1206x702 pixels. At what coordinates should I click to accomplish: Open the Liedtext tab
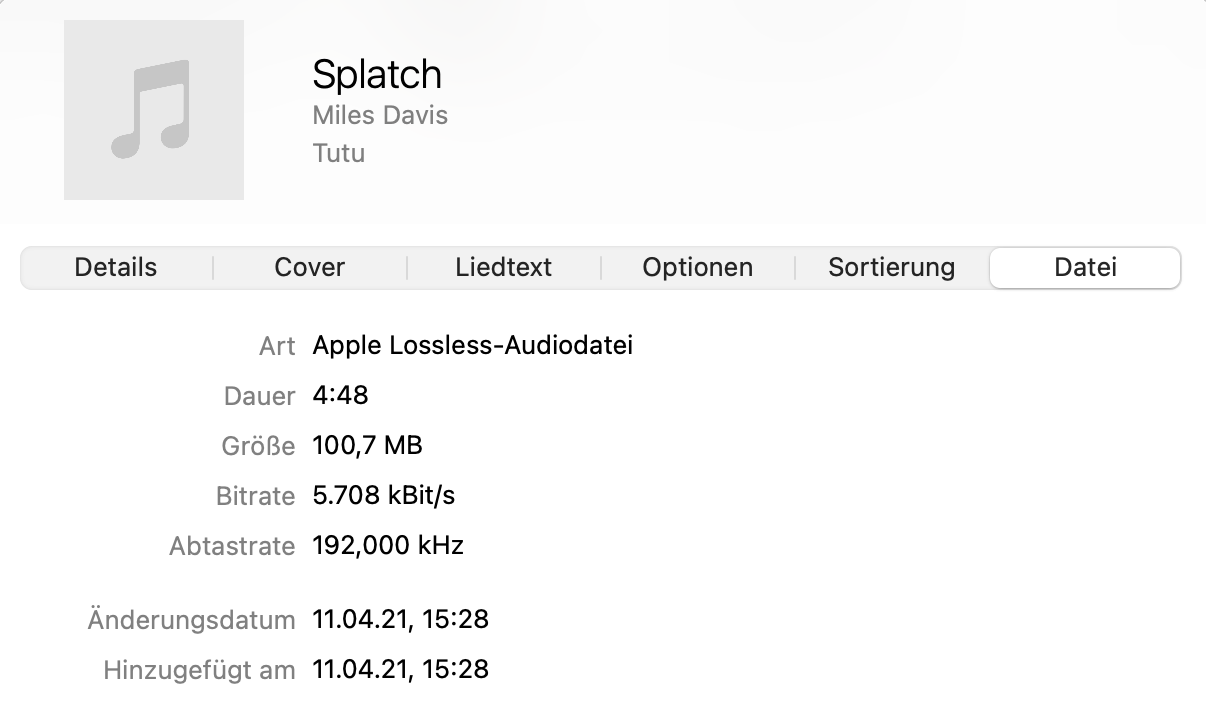point(504,268)
